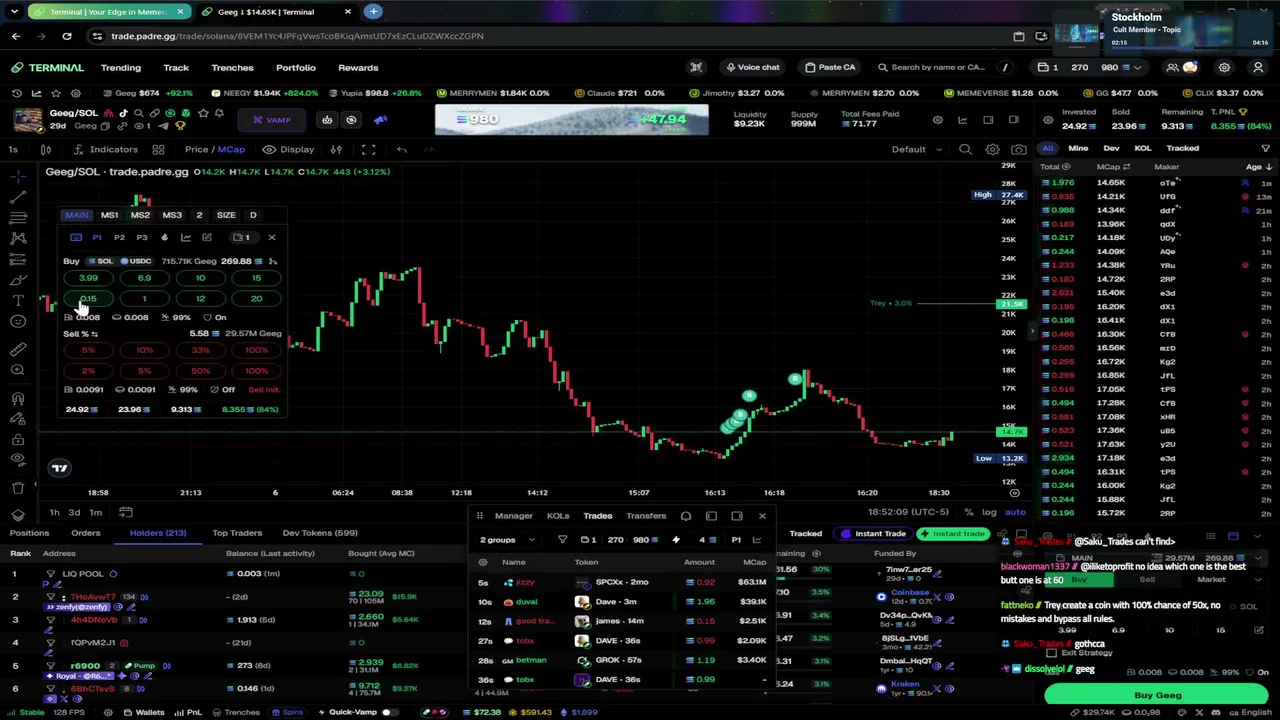Image resolution: width=1280 pixels, height=720 pixels.
Task: Select the 3d chart time range
Action: [x=74, y=512]
